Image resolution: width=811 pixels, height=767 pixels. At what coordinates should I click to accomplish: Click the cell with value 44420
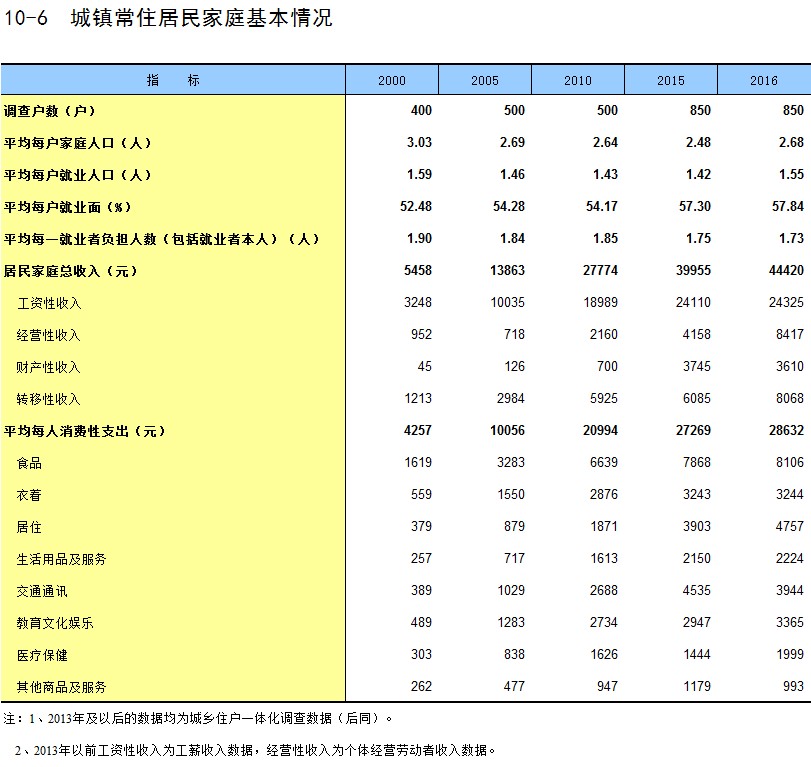click(x=786, y=271)
